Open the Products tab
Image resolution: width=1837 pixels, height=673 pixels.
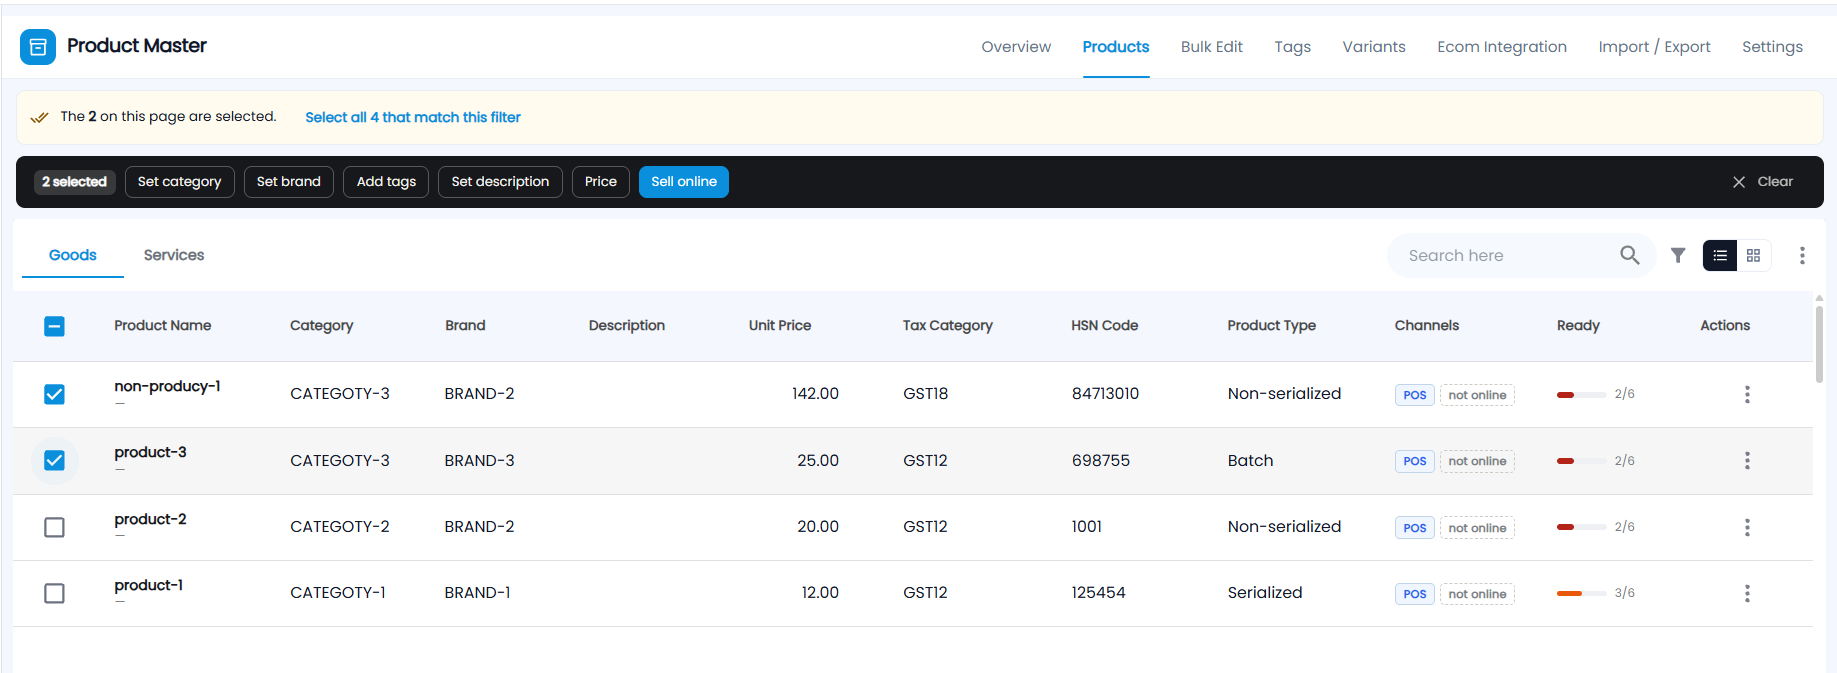point(1116,47)
